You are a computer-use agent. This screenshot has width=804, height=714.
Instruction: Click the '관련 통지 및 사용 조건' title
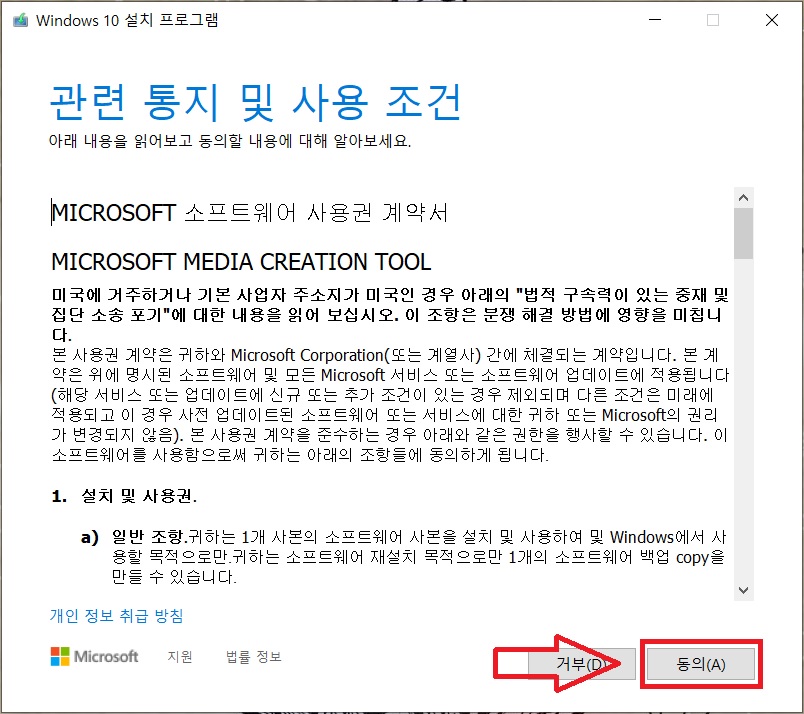(x=255, y=103)
